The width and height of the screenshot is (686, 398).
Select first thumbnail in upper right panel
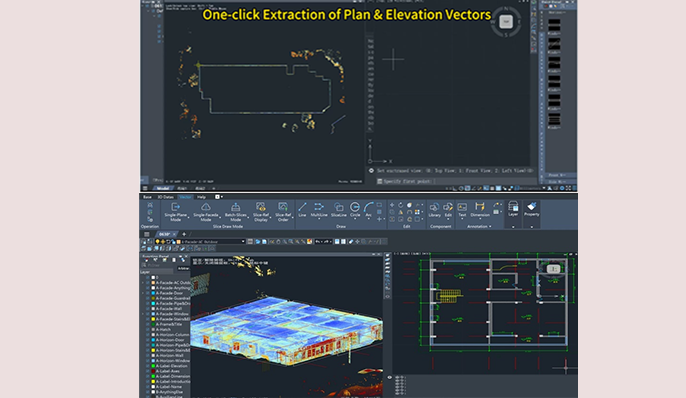(554, 24)
